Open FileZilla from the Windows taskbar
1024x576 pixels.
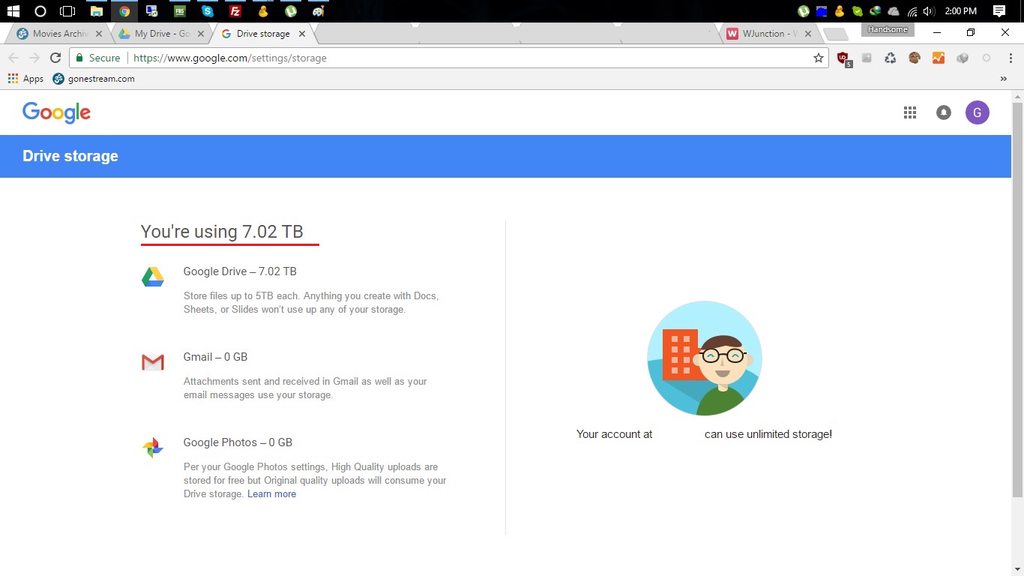235,11
